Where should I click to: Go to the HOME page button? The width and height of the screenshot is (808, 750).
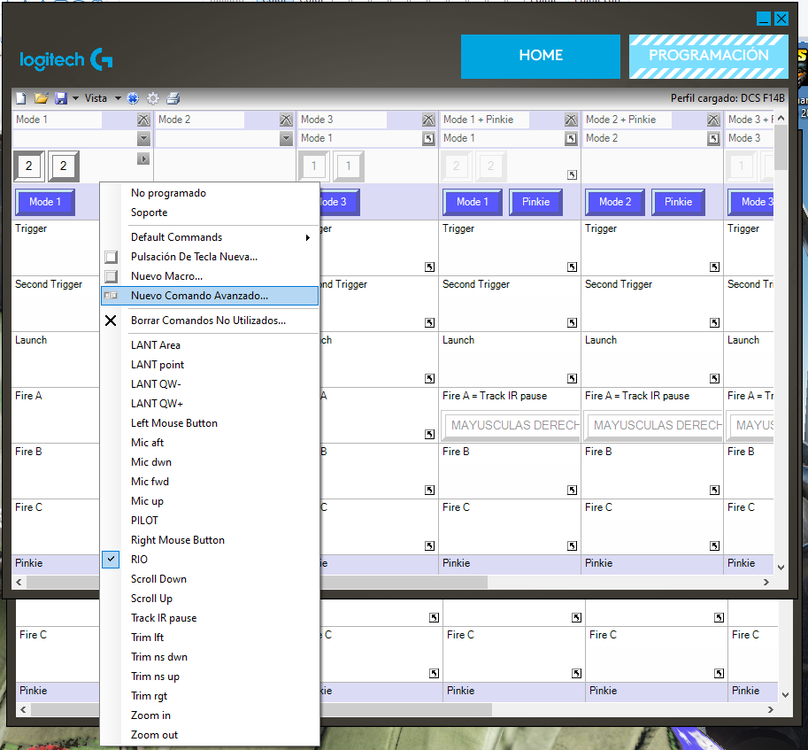541,56
